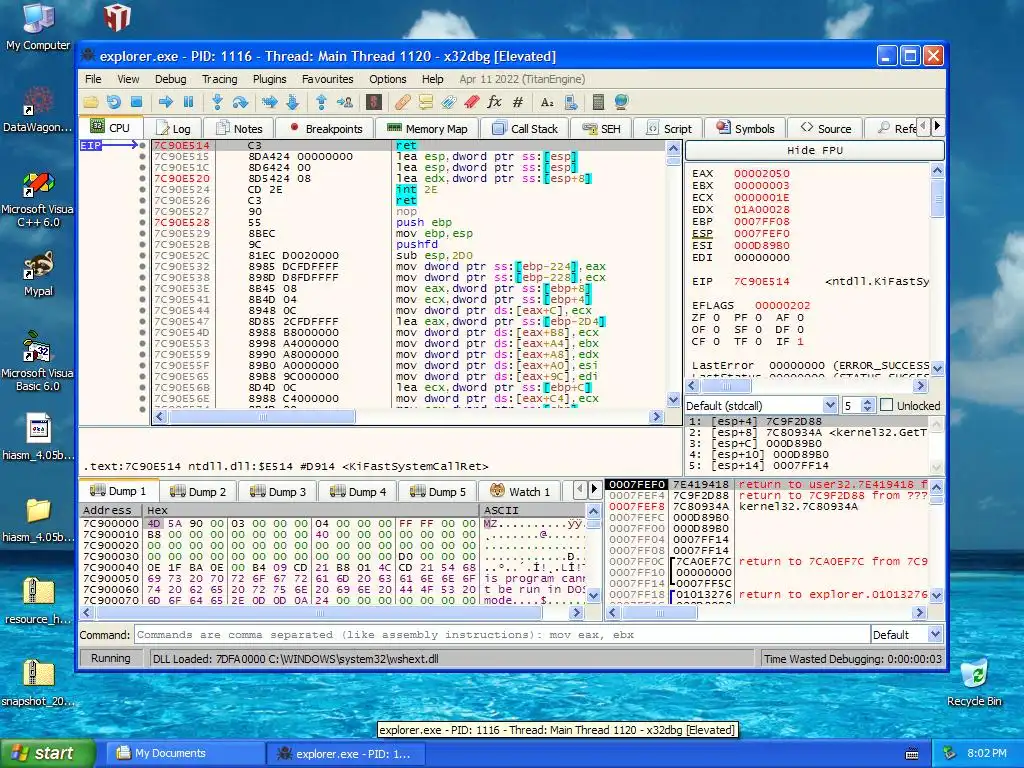Click the Patches bandage toolbar icon
The width and height of the screenshot is (1024, 768).
(403, 102)
